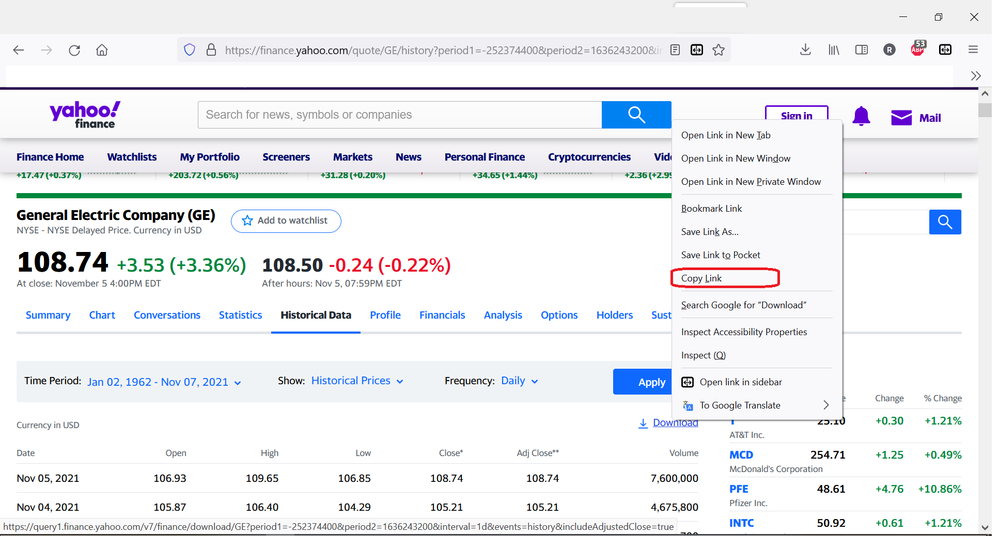Toggle reader view icon in address bar

tap(675, 50)
